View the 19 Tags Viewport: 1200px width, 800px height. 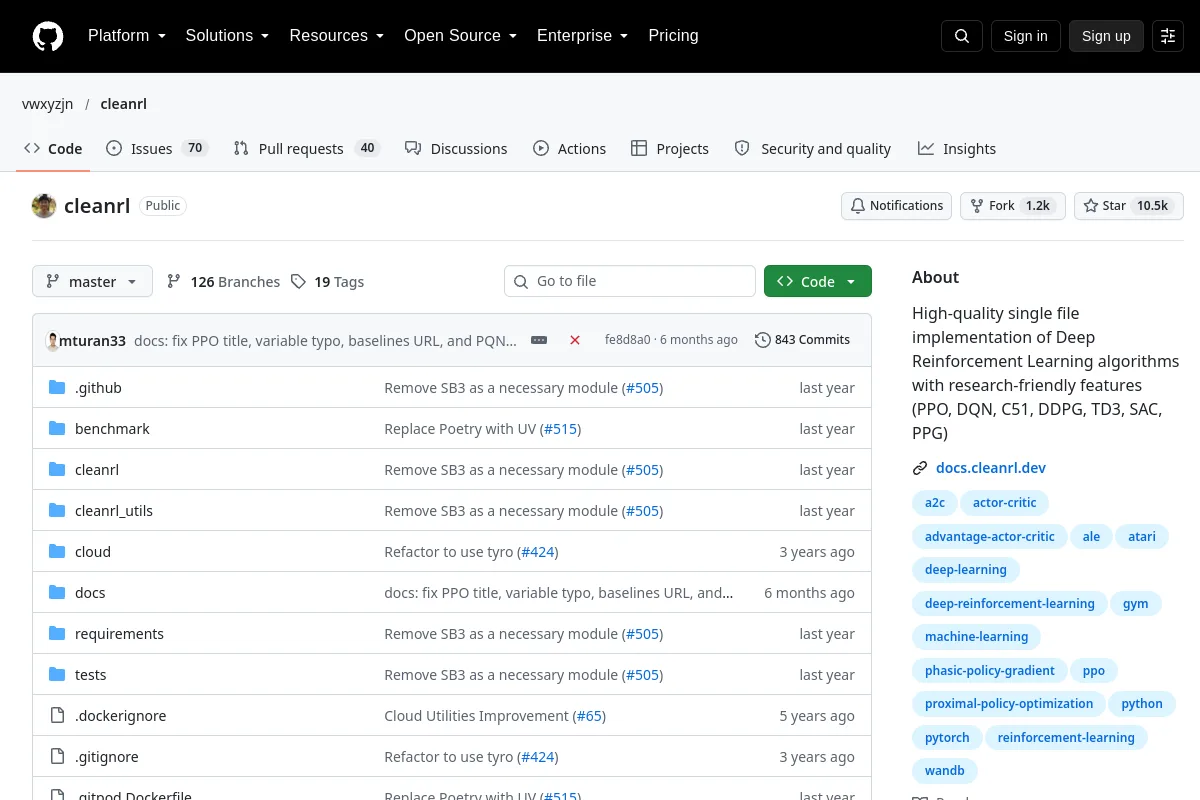pos(327,282)
